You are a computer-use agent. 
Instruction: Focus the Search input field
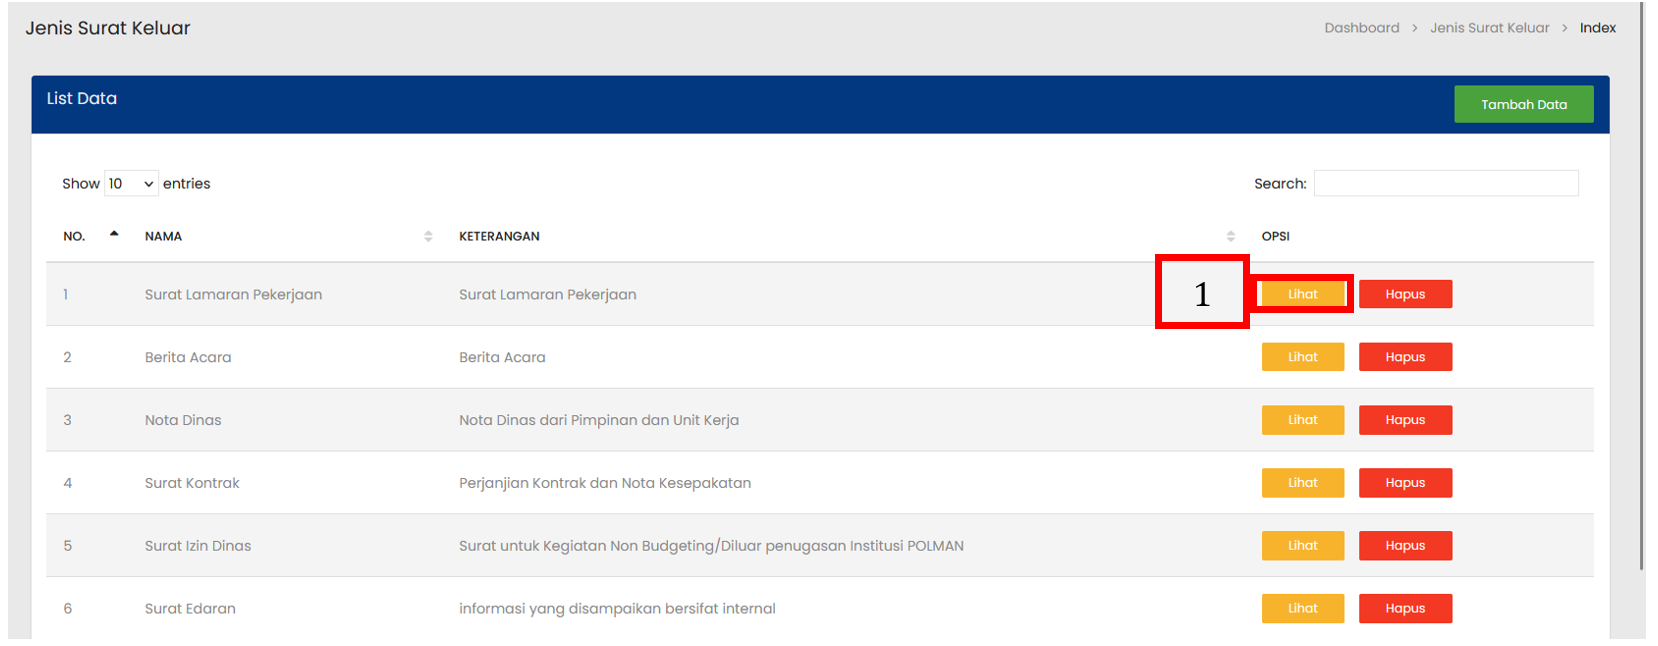1445,184
